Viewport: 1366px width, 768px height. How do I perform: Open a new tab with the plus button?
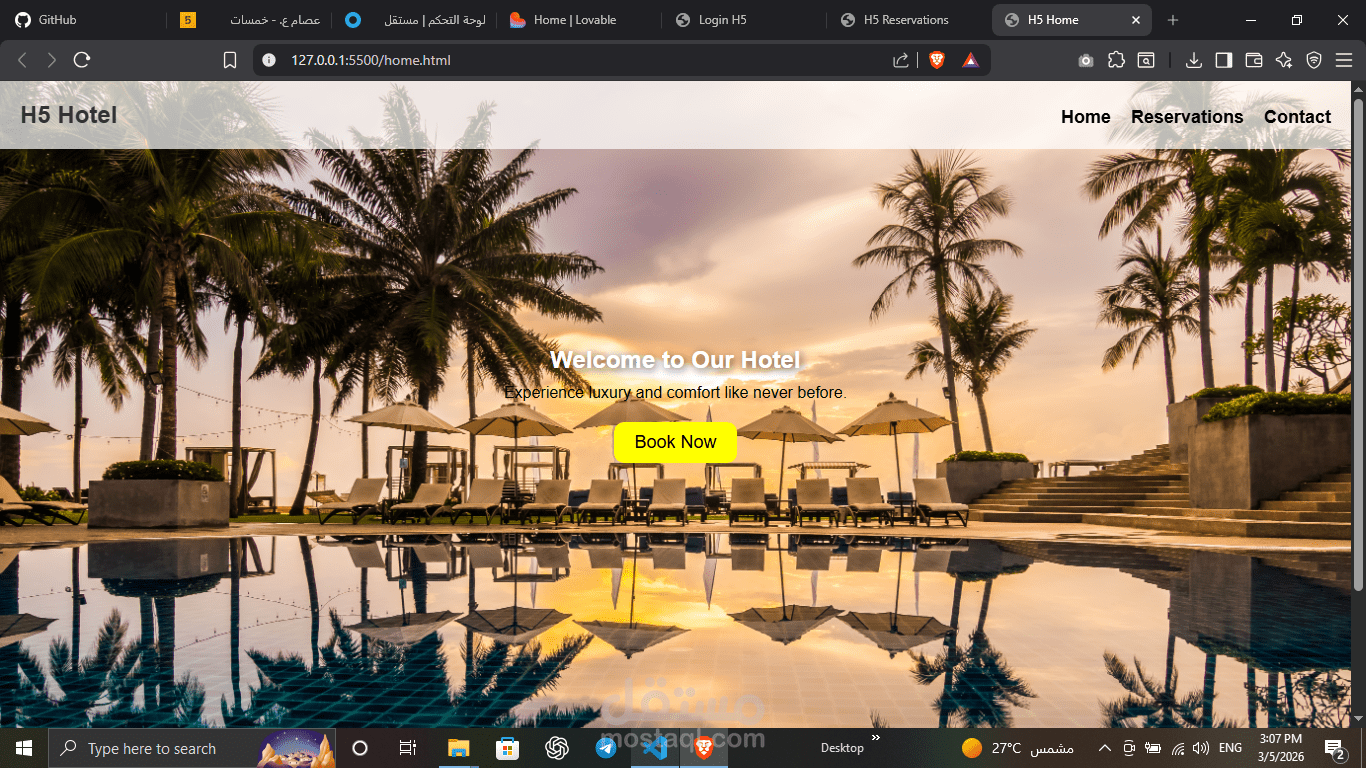coord(1173,20)
